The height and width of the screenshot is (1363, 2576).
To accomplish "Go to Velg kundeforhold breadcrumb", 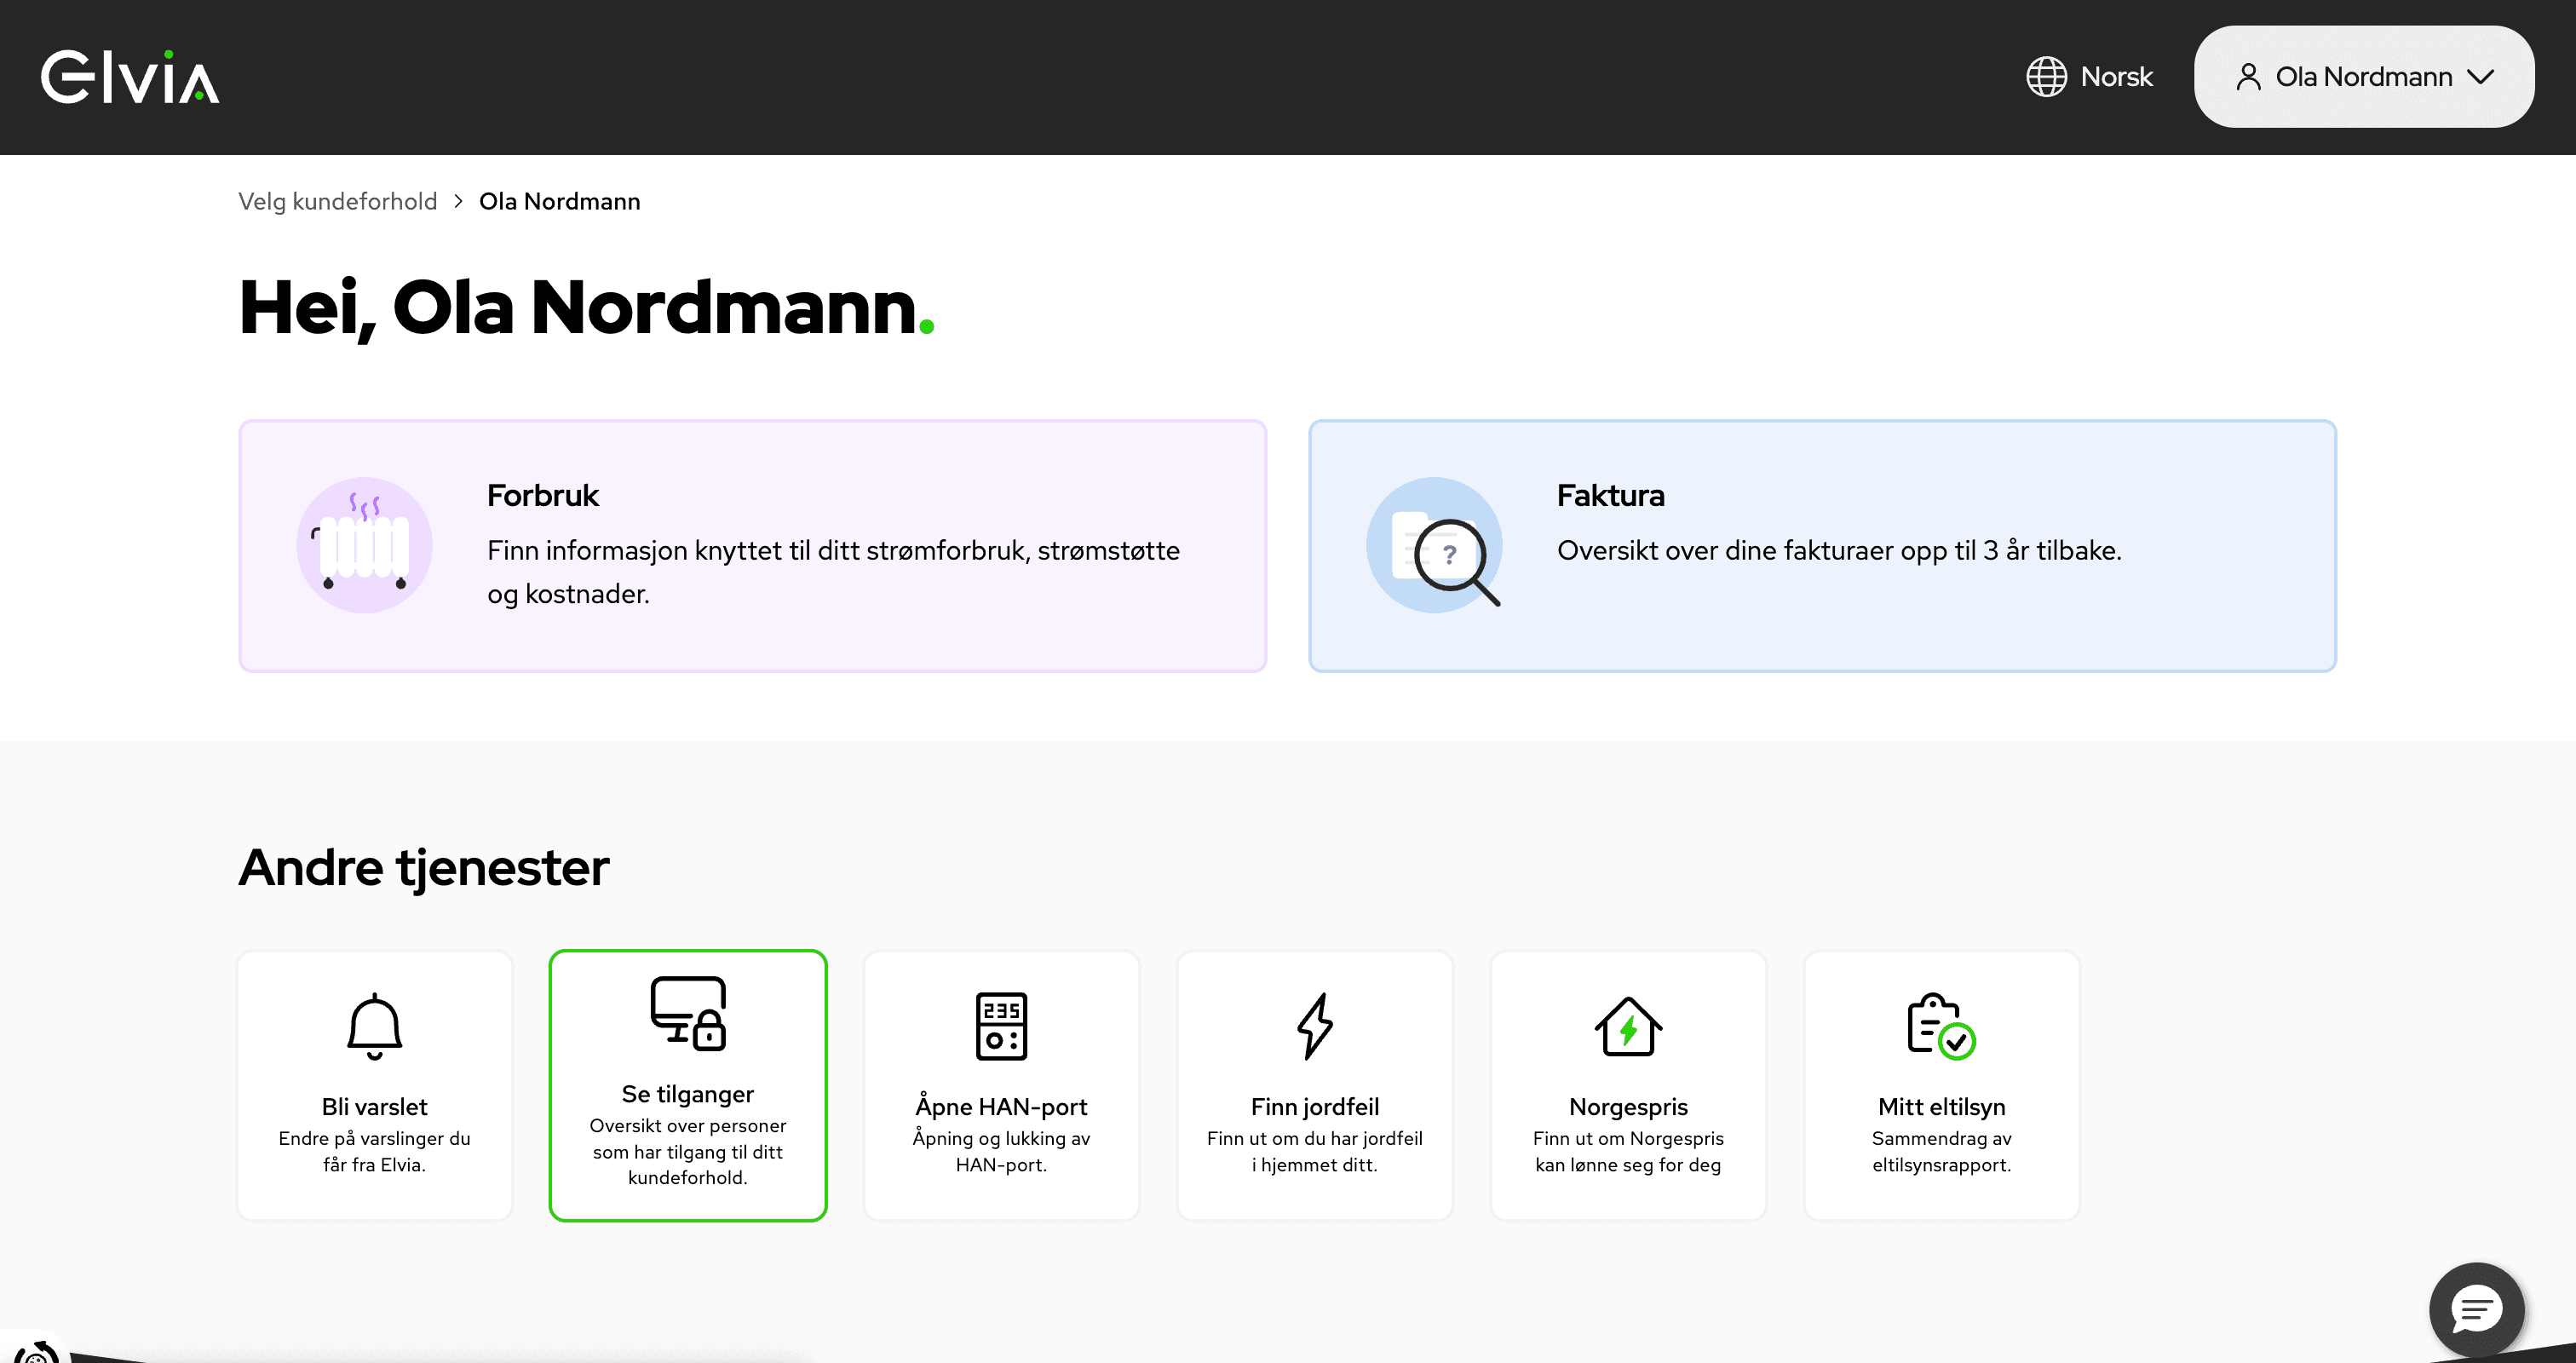I will coord(337,201).
